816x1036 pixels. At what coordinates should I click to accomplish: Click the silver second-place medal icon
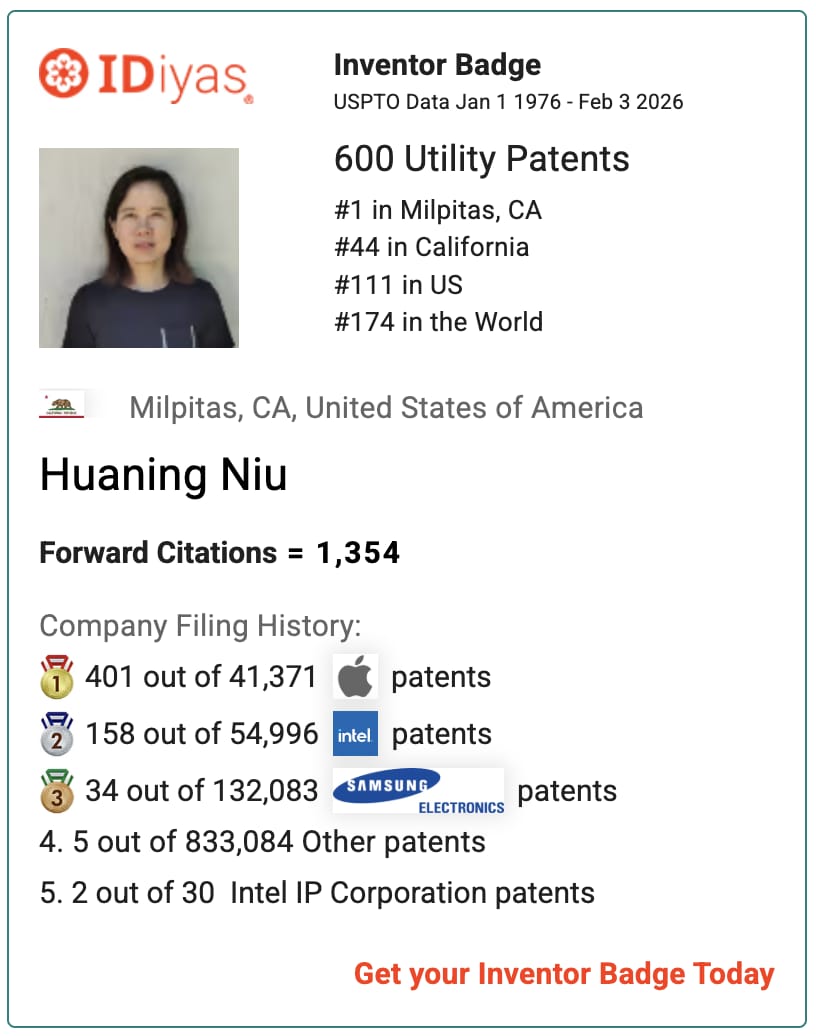pyautogui.click(x=57, y=733)
